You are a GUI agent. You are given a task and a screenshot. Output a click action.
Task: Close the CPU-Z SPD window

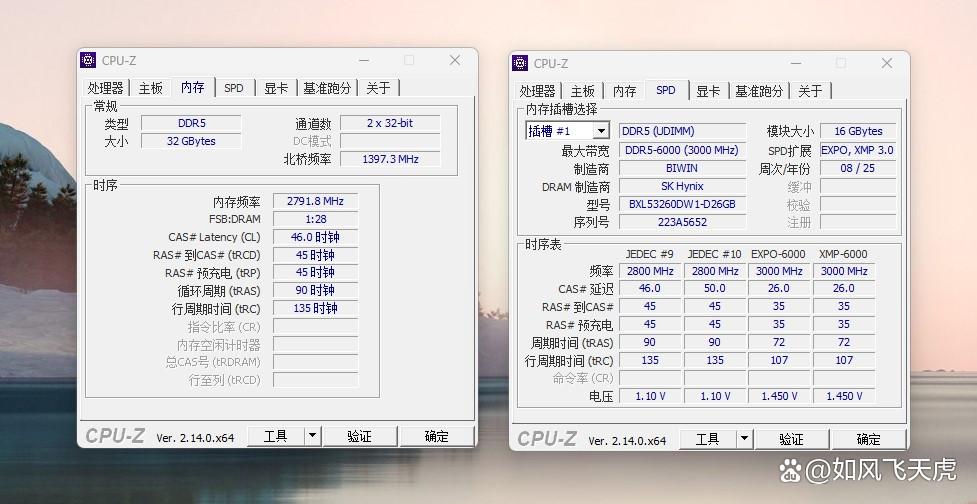click(x=887, y=63)
